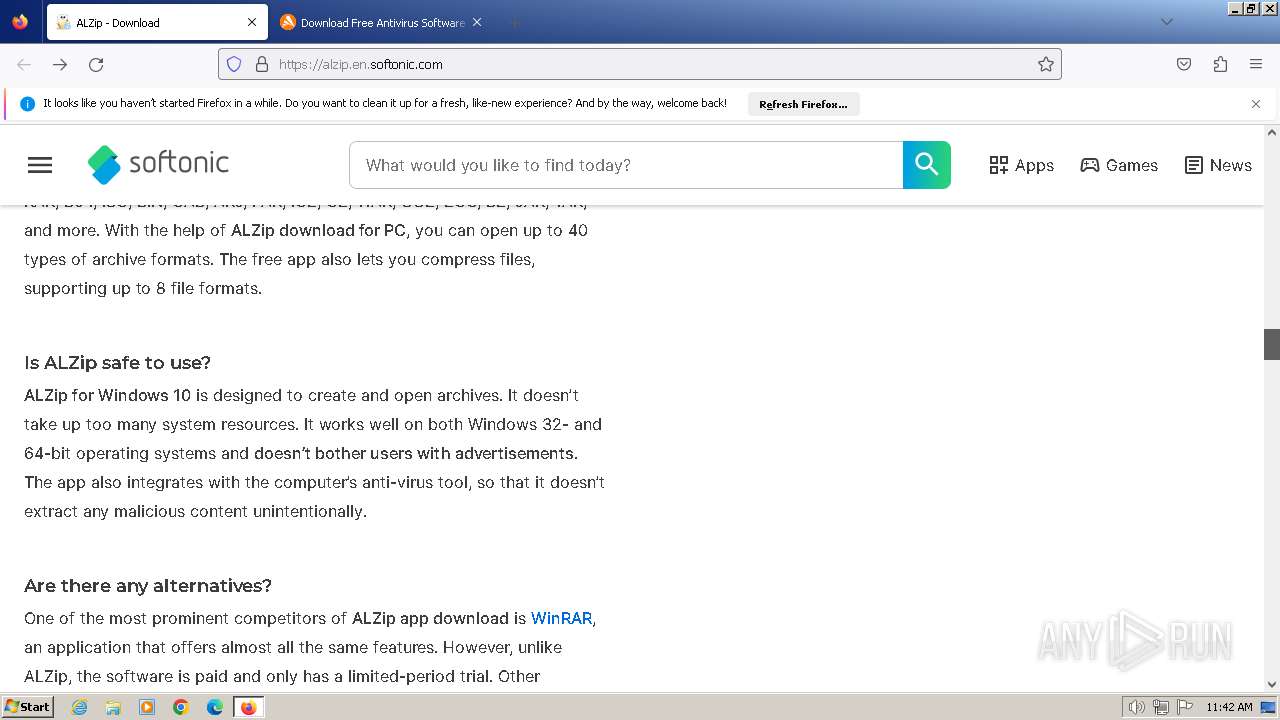Go to the Softonic logo homepage
This screenshot has width=1280, height=720.
tap(158, 164)
